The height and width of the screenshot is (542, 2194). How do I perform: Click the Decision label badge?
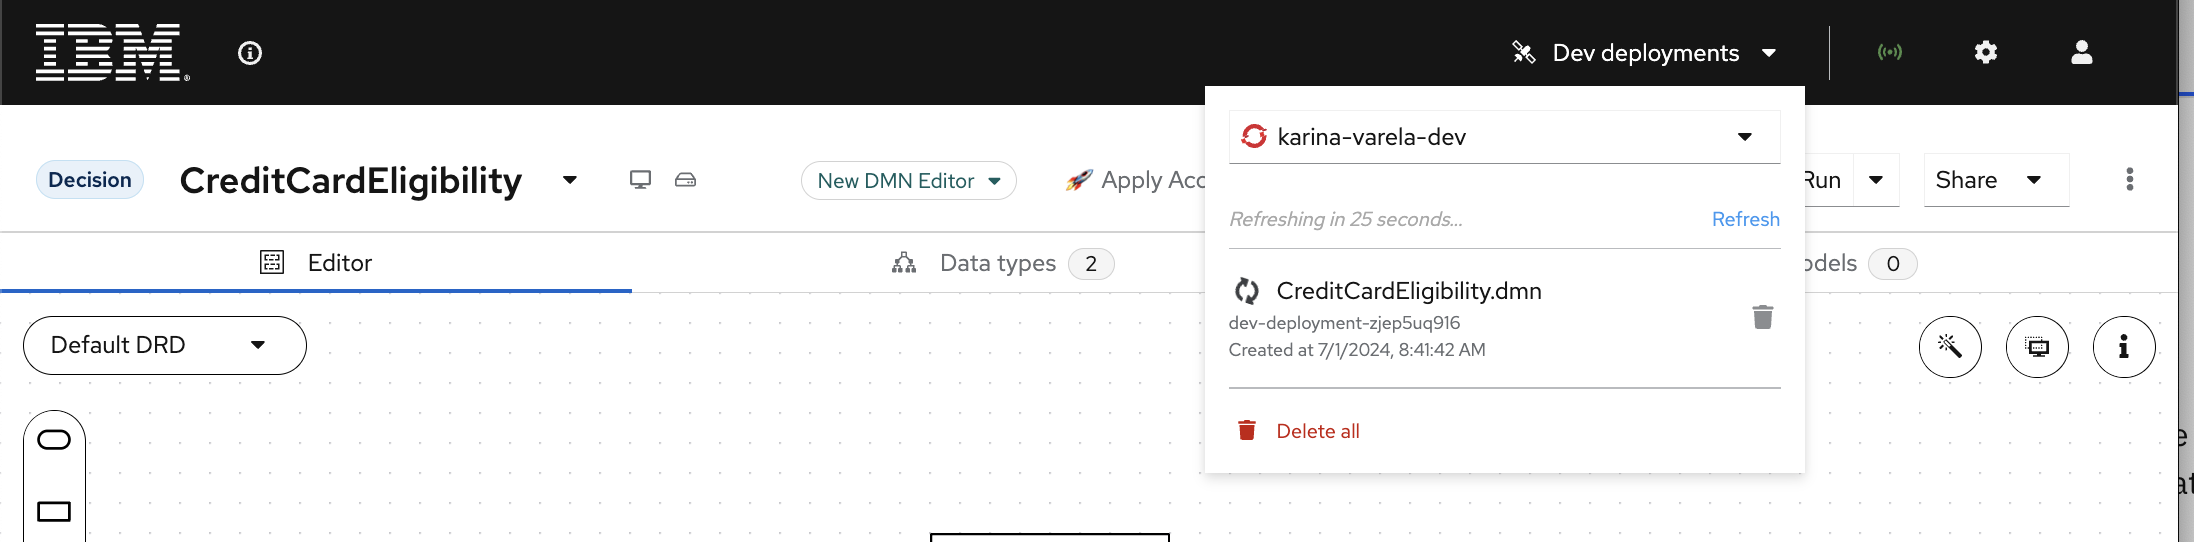(x=90, y=180)
